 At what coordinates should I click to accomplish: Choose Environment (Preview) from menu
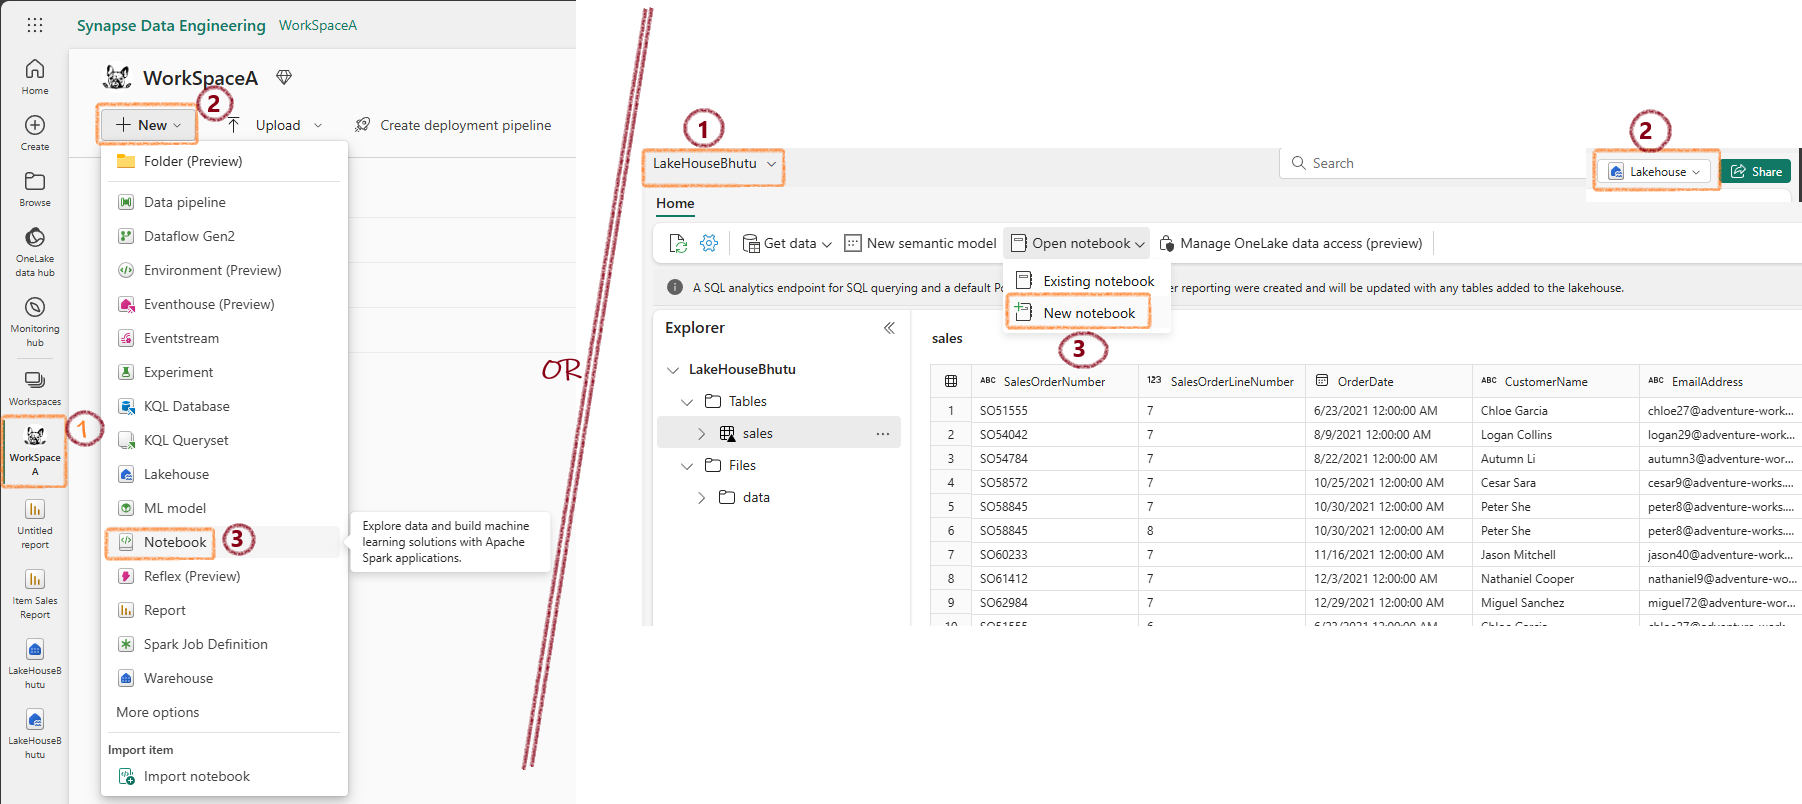(x=224, y=270)
